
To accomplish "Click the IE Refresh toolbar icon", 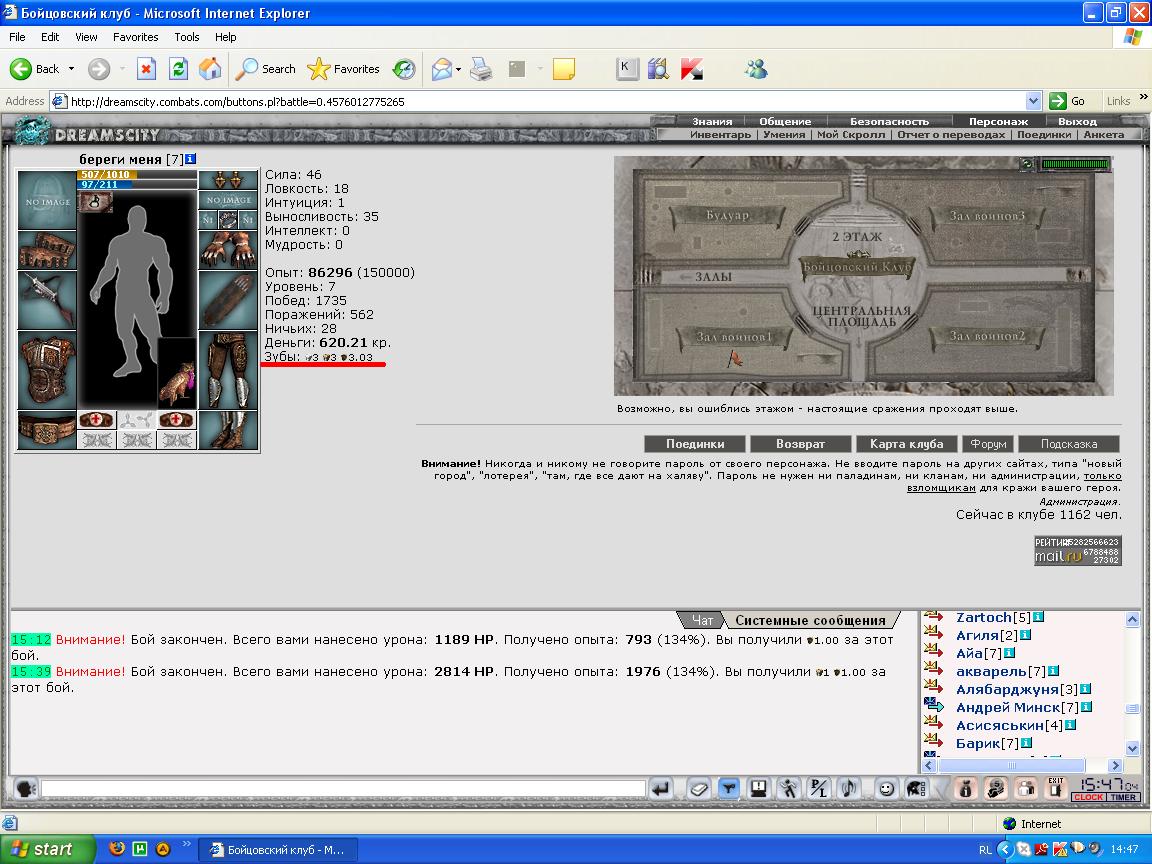I will 178,69.
